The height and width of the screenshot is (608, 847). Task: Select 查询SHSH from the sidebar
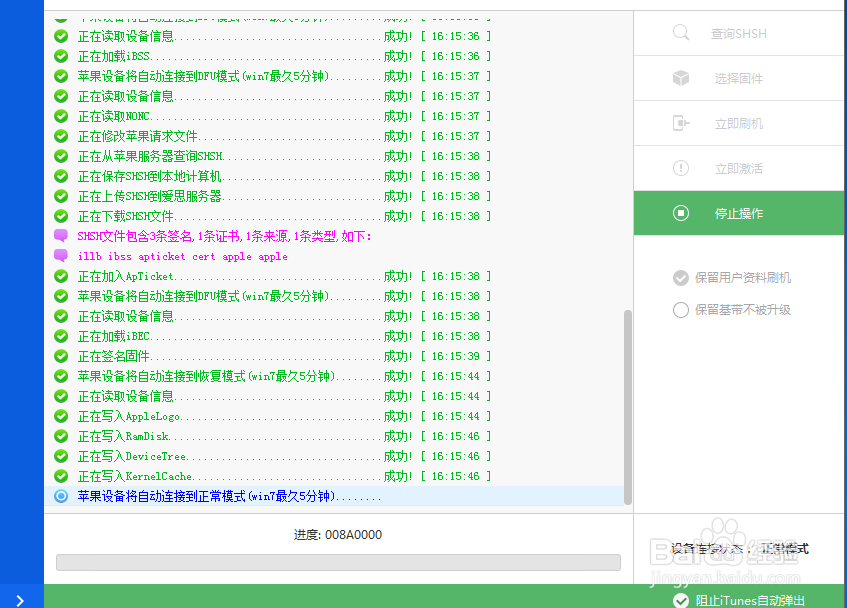739,32
